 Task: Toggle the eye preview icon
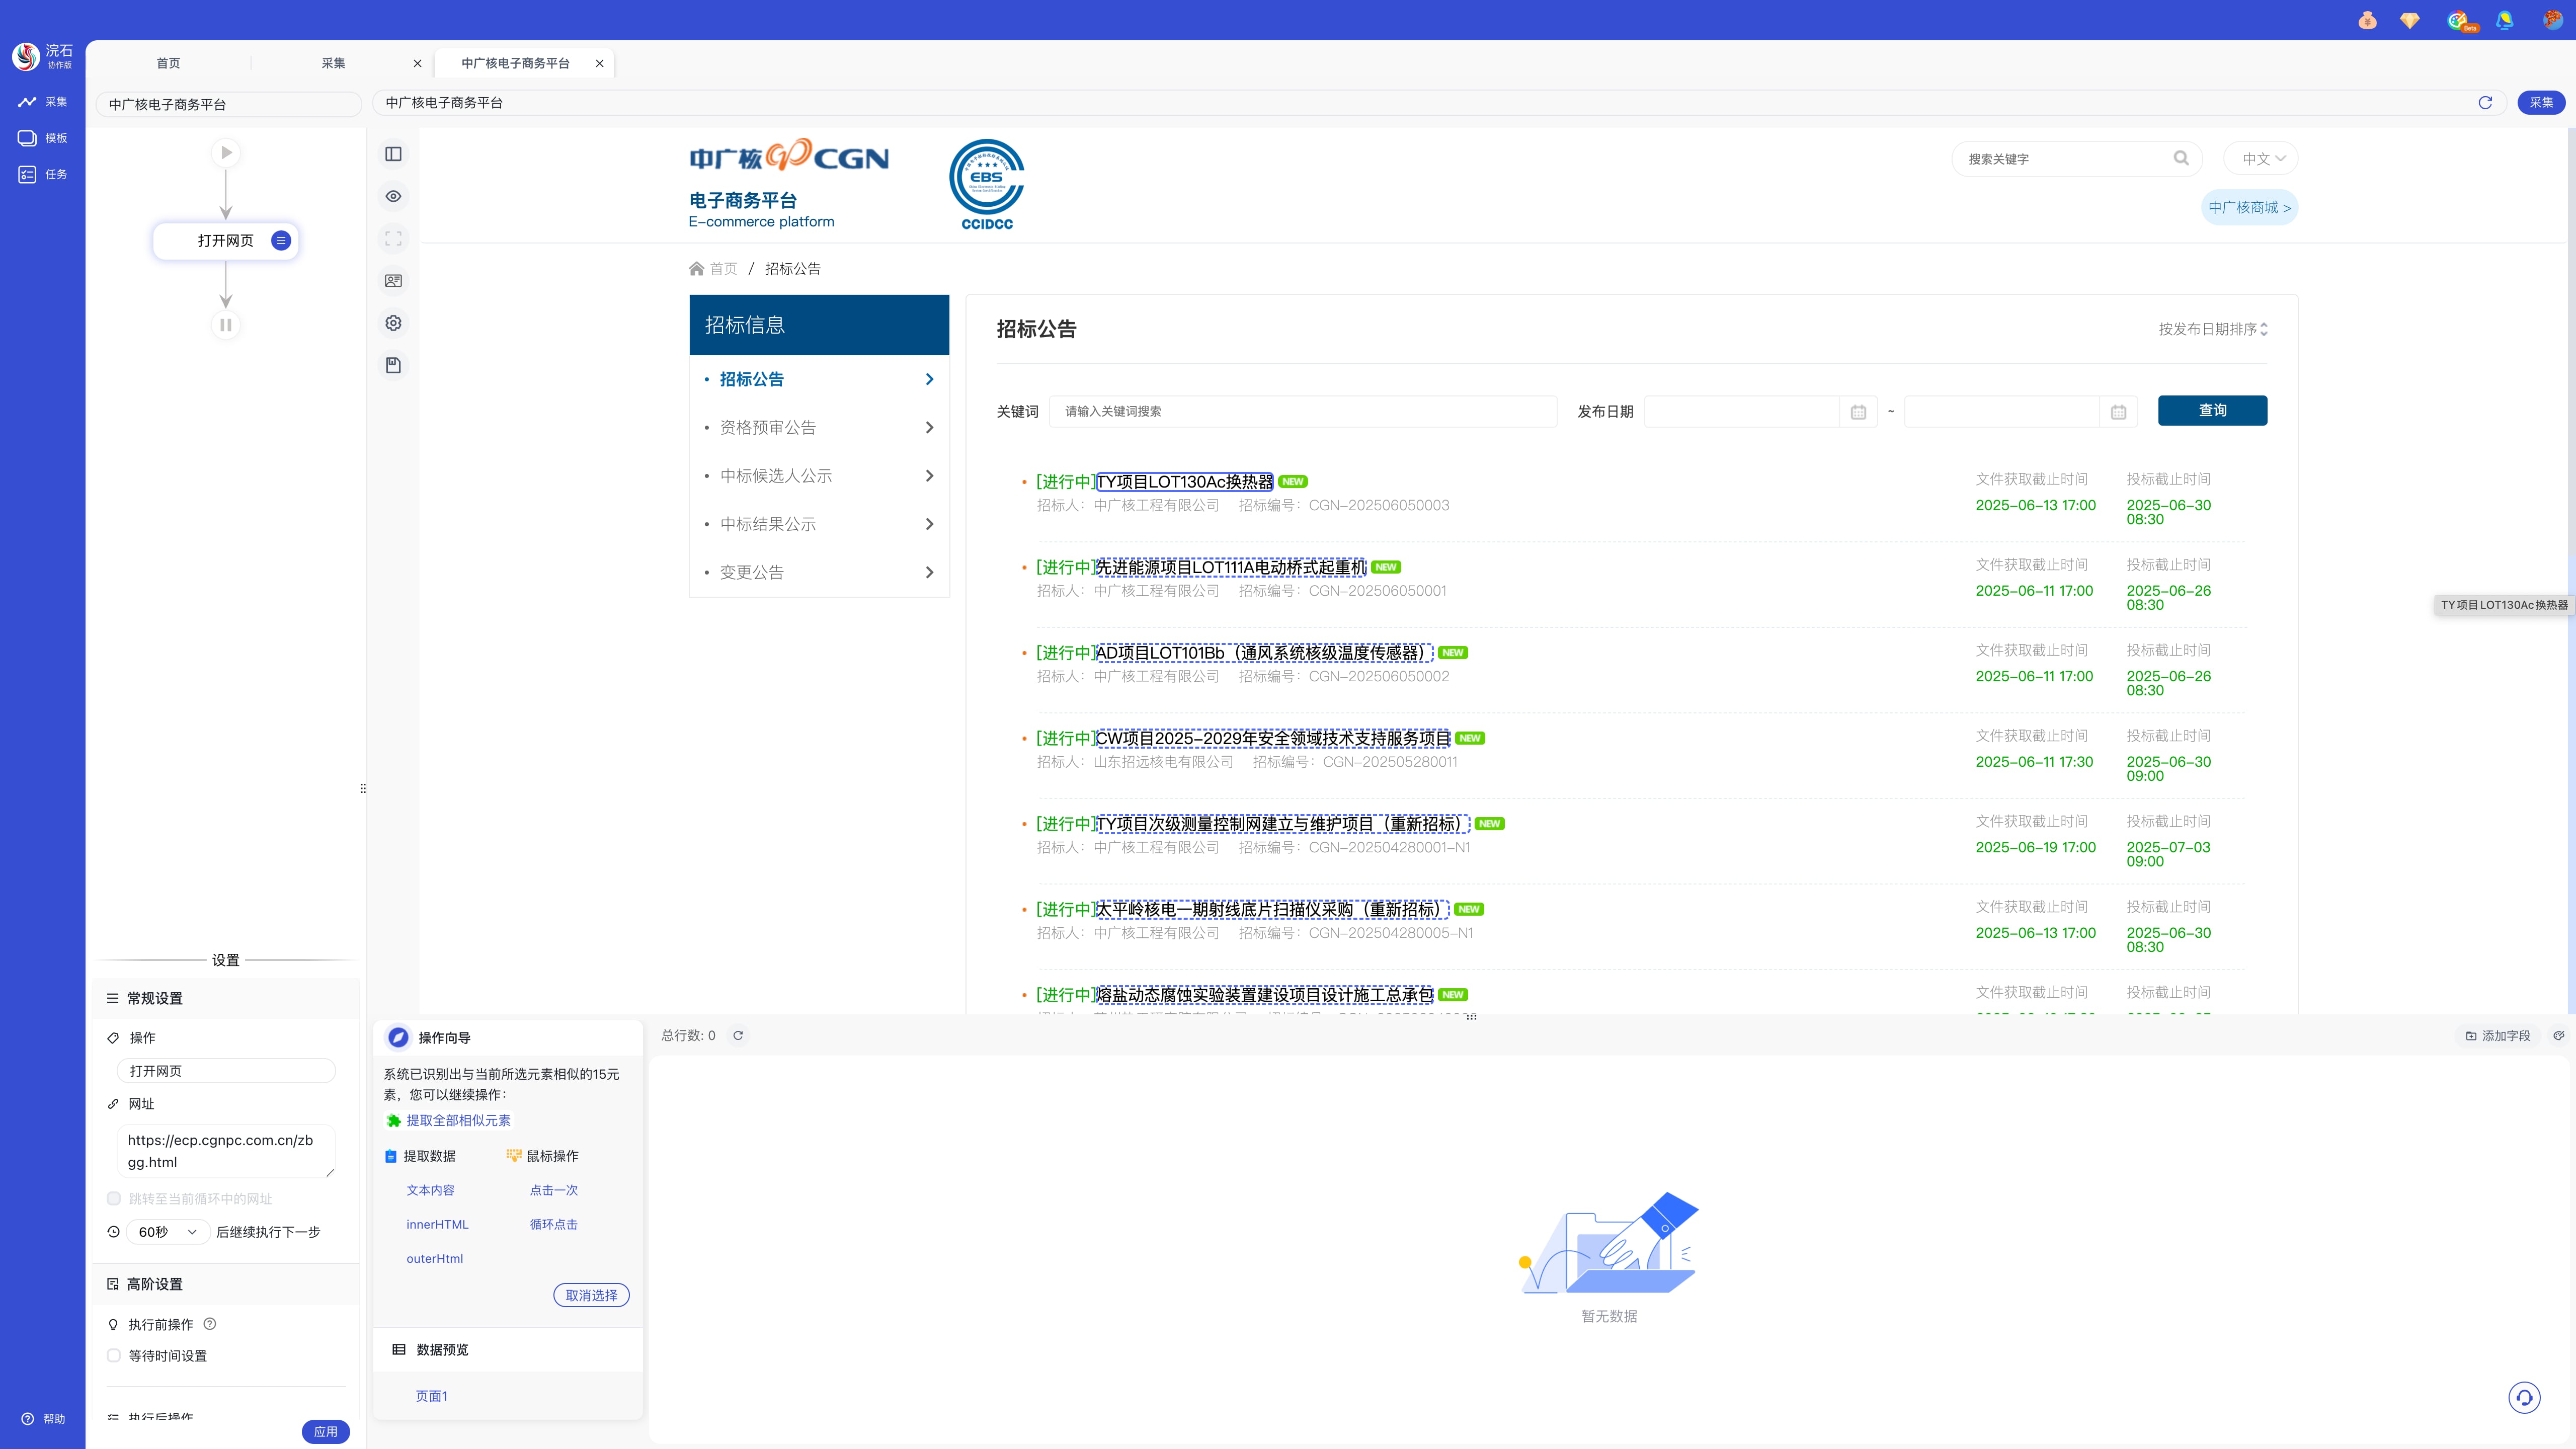[393, 196]
